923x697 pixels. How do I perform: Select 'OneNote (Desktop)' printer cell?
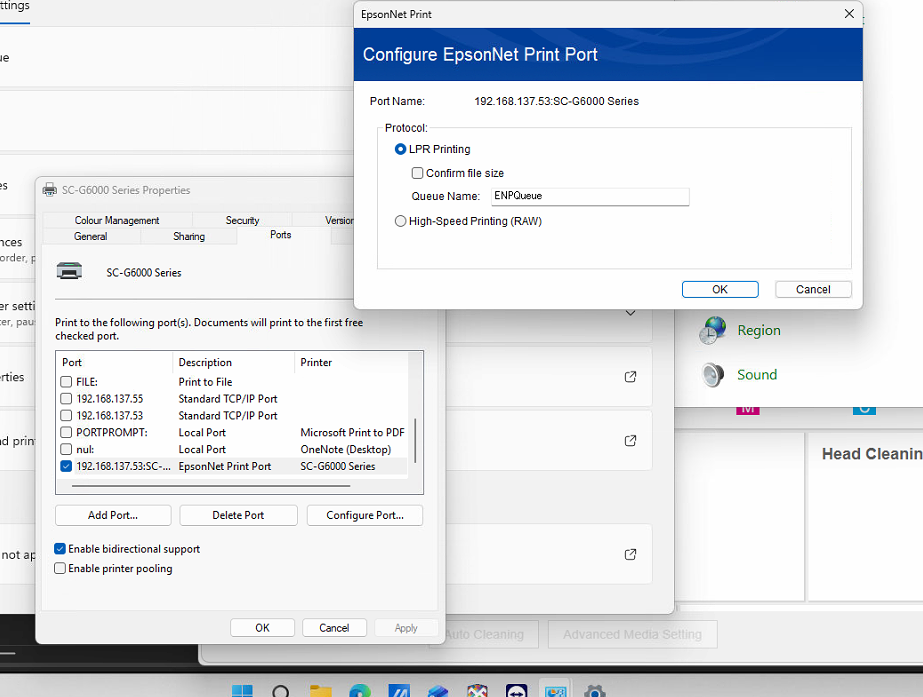coord(346,449)
